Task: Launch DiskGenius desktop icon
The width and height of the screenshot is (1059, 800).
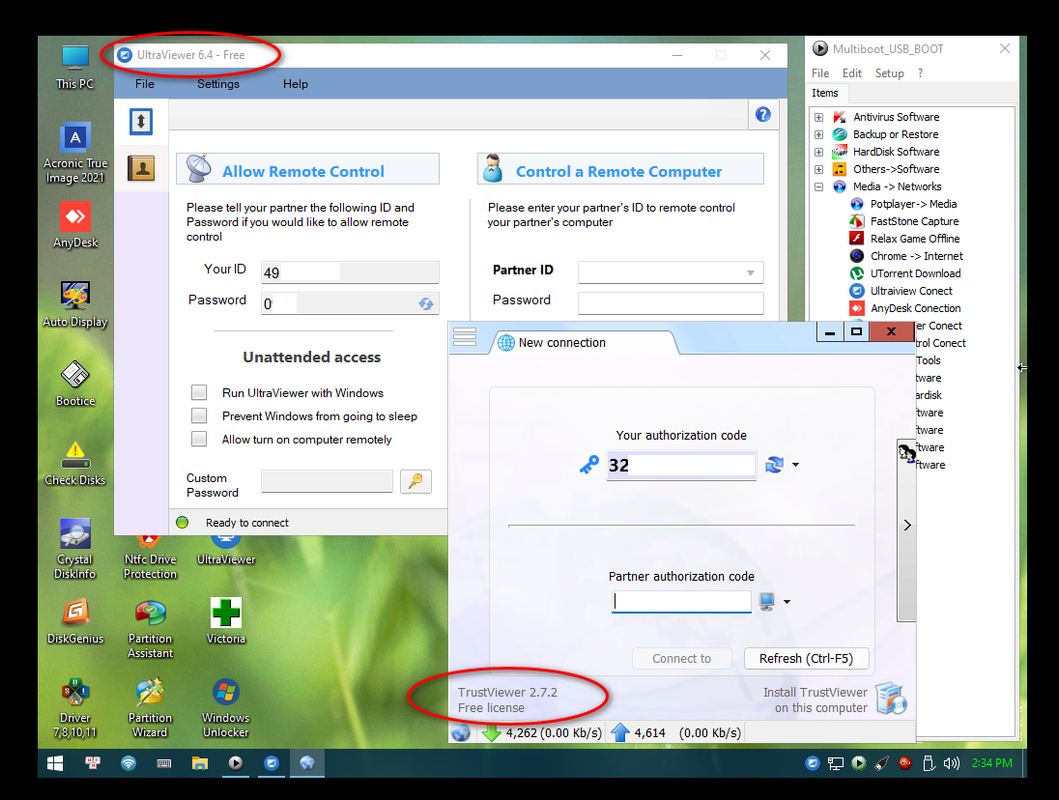Action: (75, 621)
